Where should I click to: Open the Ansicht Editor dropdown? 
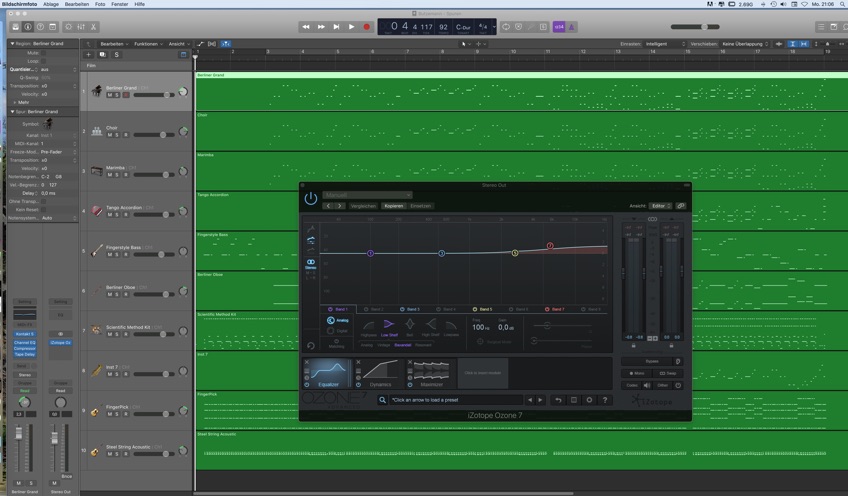pos(660,206)
